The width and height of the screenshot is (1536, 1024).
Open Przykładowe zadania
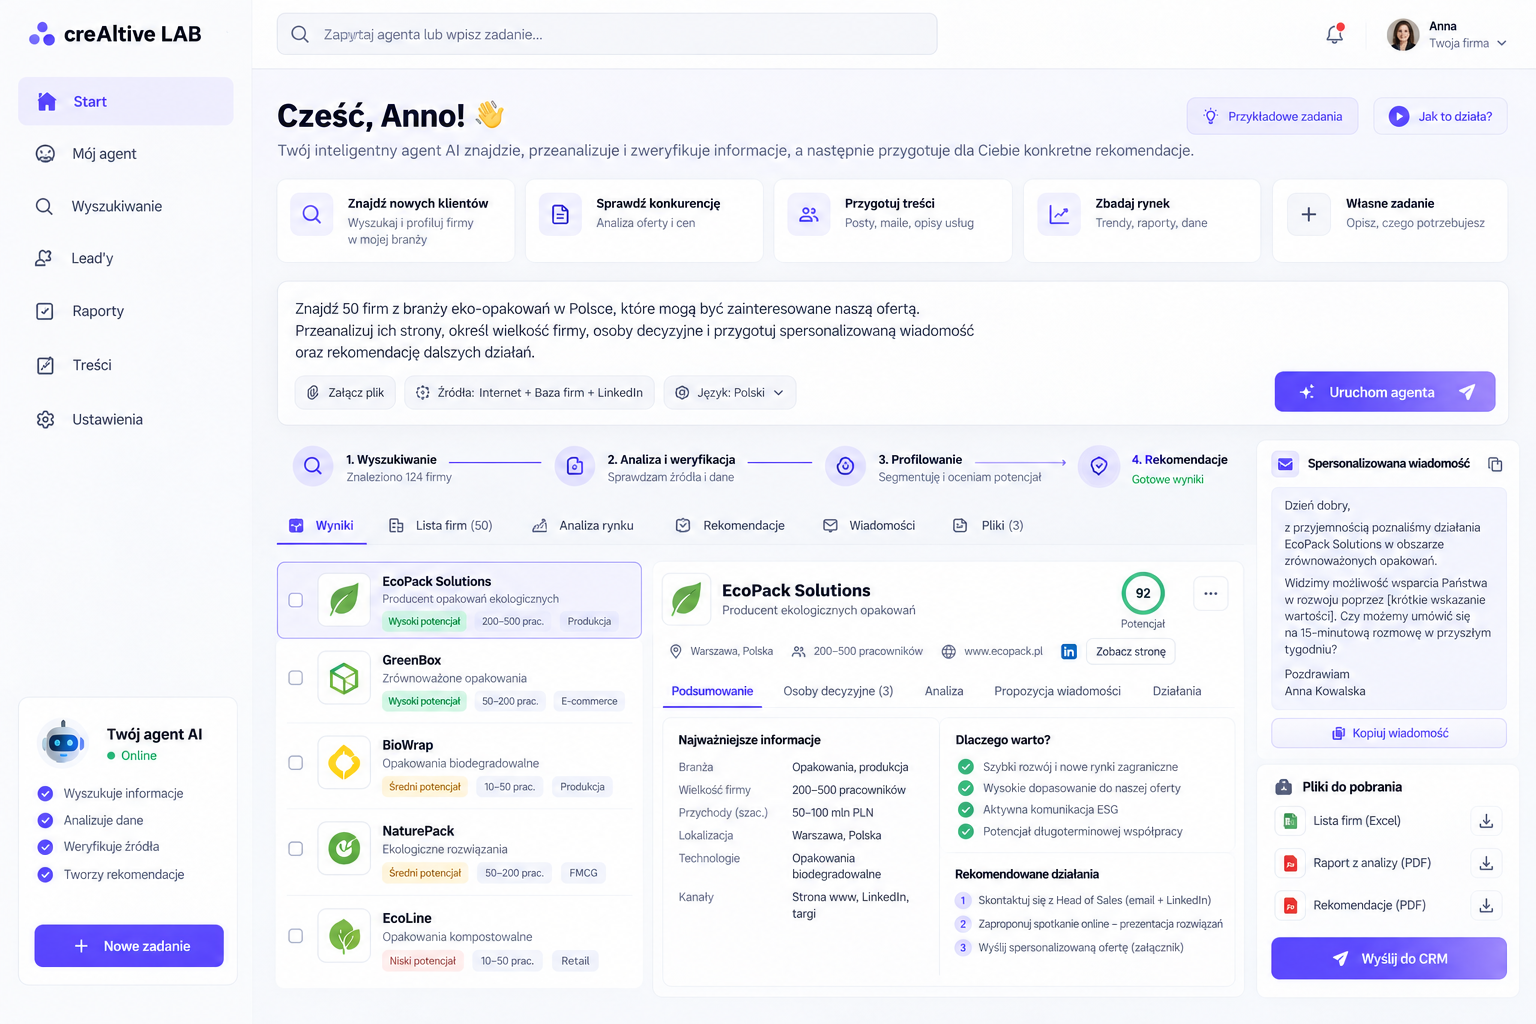1273,117
